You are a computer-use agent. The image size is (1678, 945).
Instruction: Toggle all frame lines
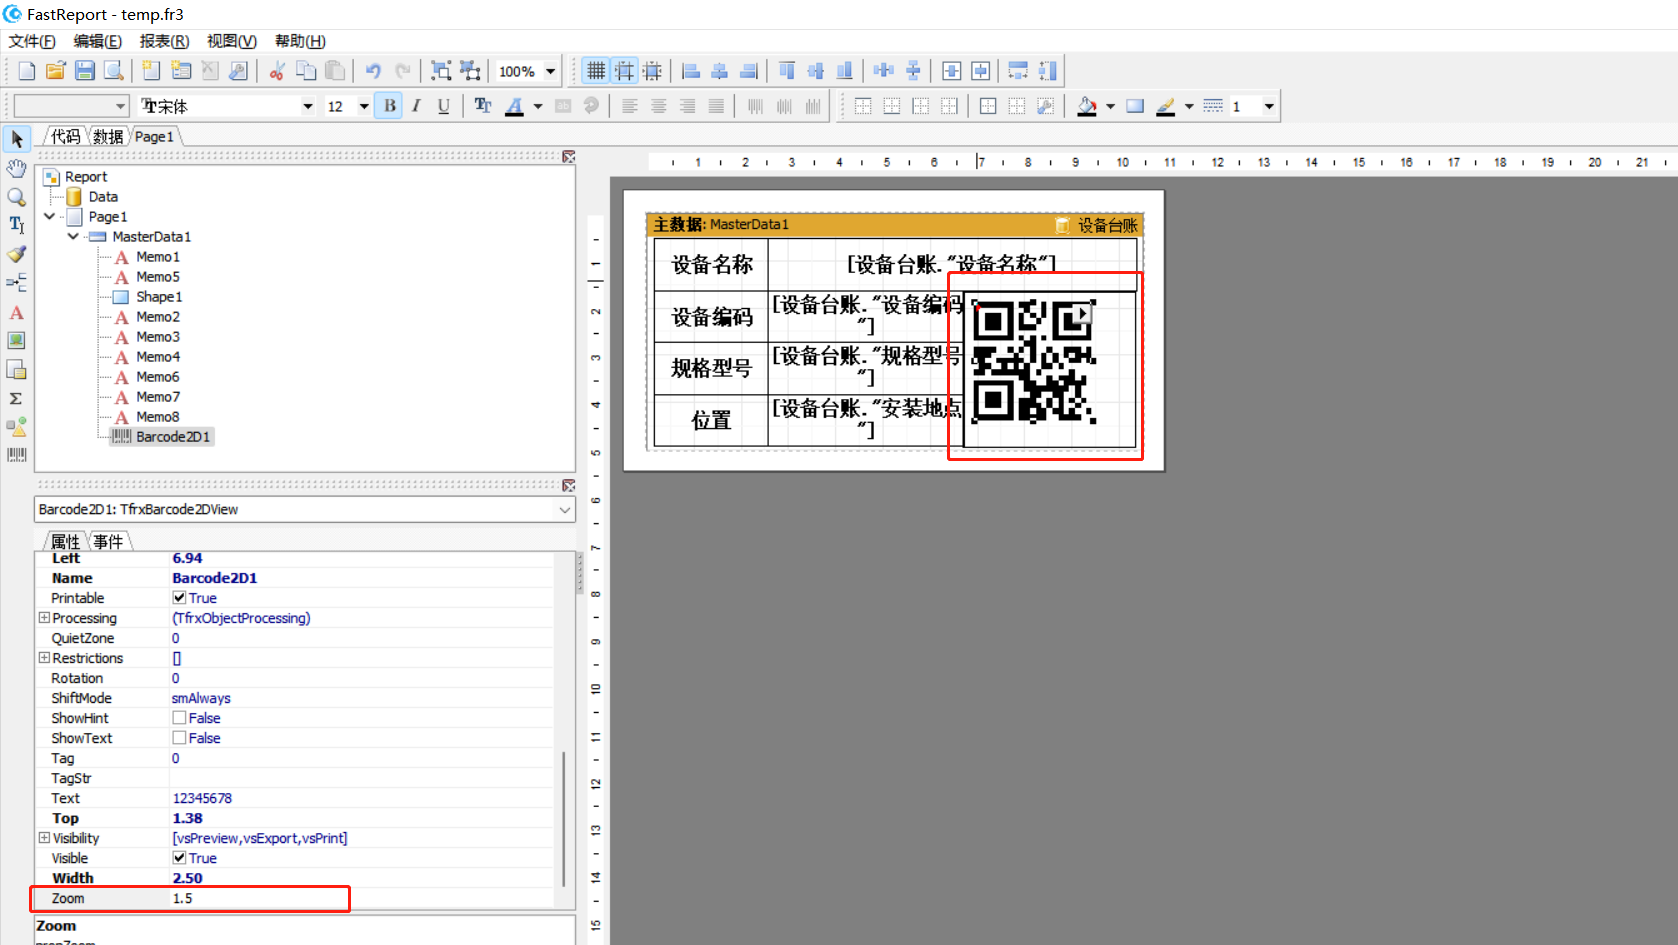point(988,106)
